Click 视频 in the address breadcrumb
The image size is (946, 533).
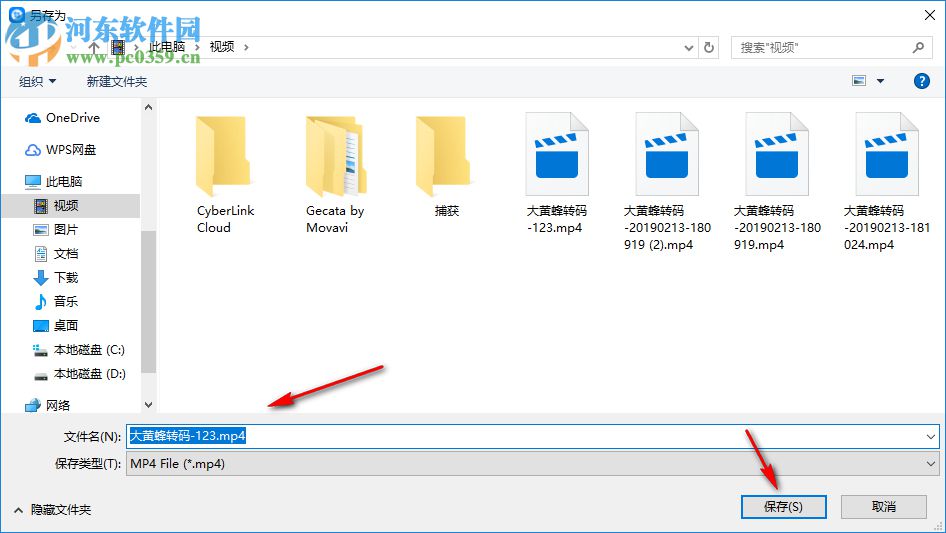coord(221,47)
